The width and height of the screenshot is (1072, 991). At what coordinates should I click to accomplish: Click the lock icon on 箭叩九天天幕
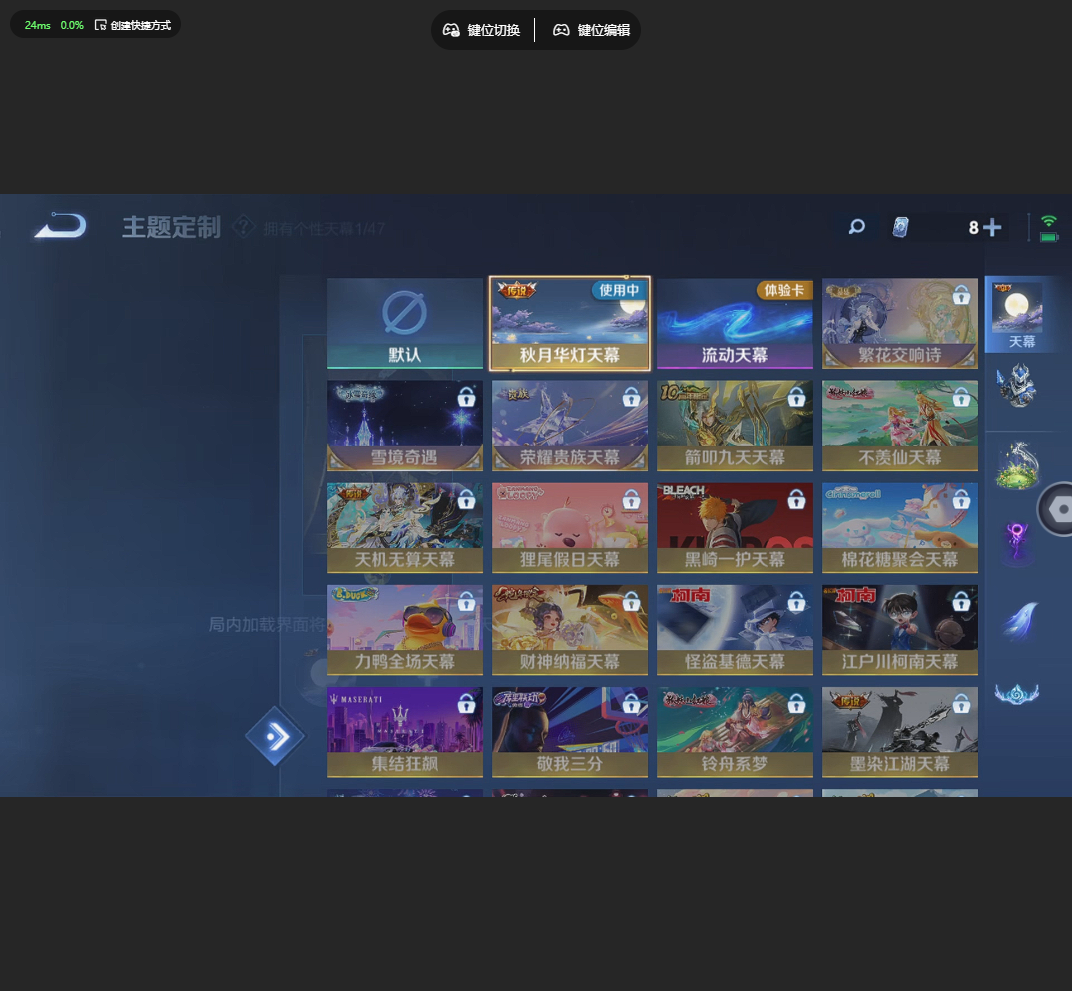(x=796, y=397)
